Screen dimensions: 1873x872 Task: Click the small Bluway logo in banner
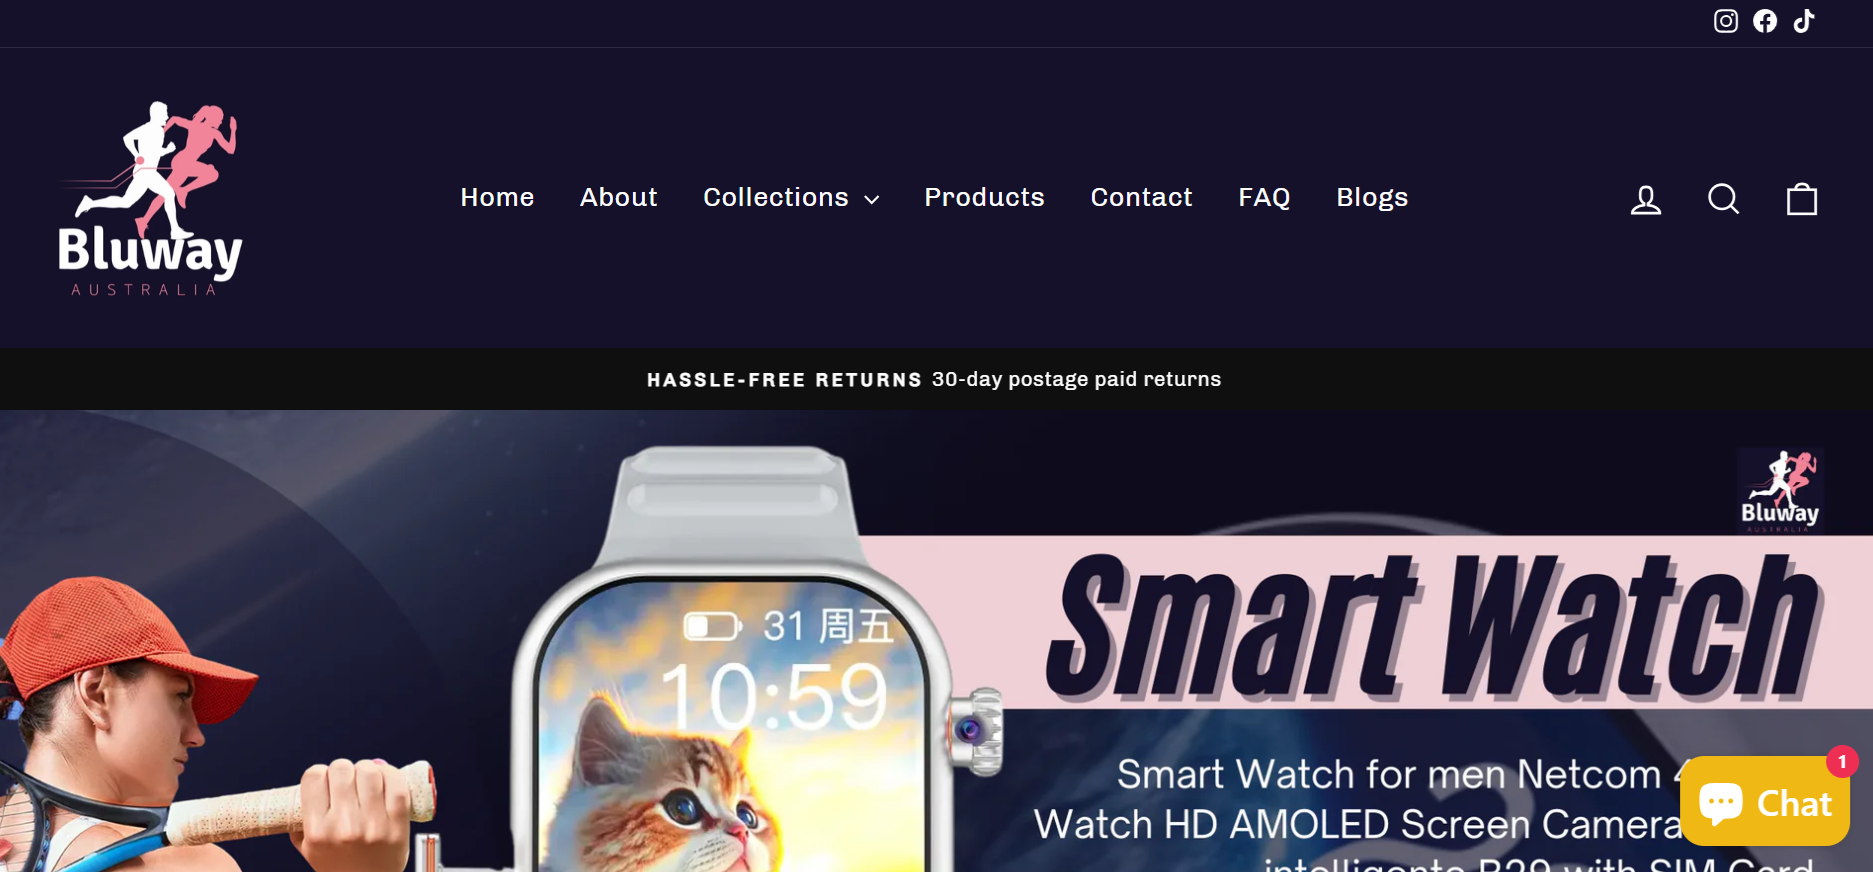(1780, 490)
